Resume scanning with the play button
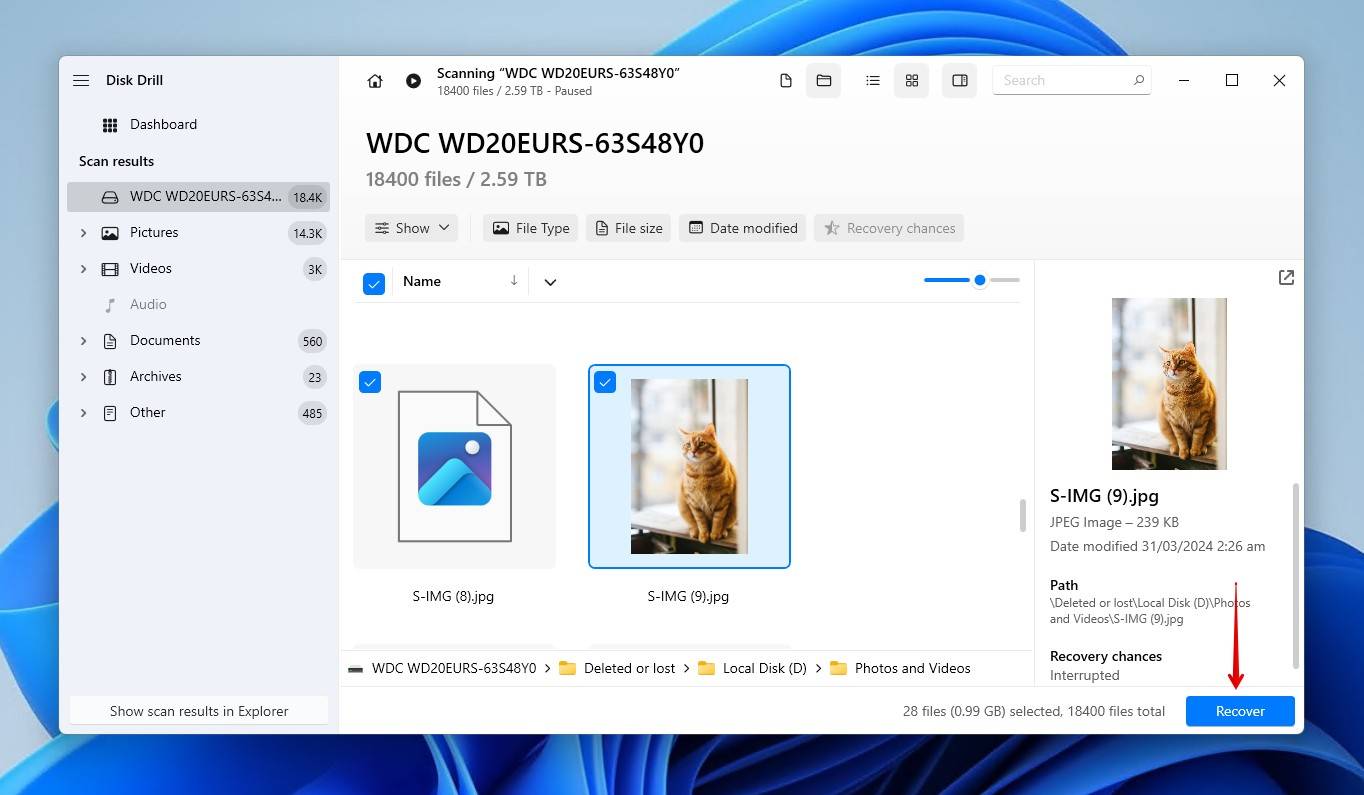Screen dimensions: 1364x795 tap(413, 81)
